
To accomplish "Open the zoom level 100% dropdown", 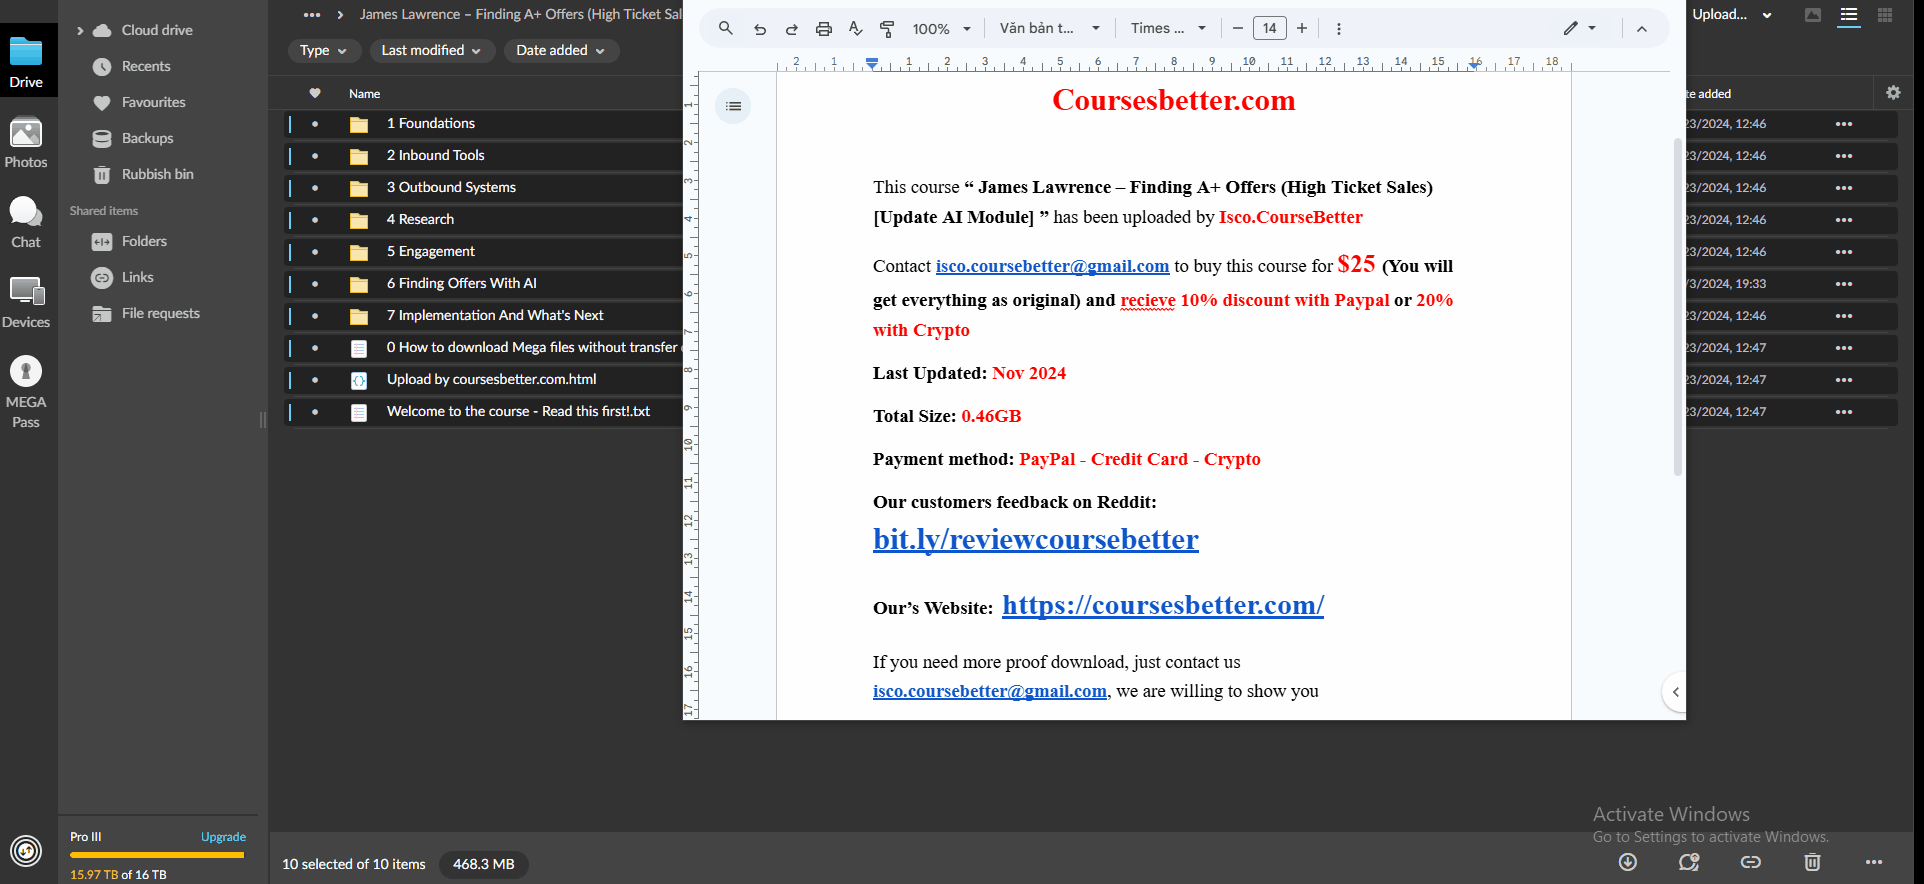I will (942, 29).
